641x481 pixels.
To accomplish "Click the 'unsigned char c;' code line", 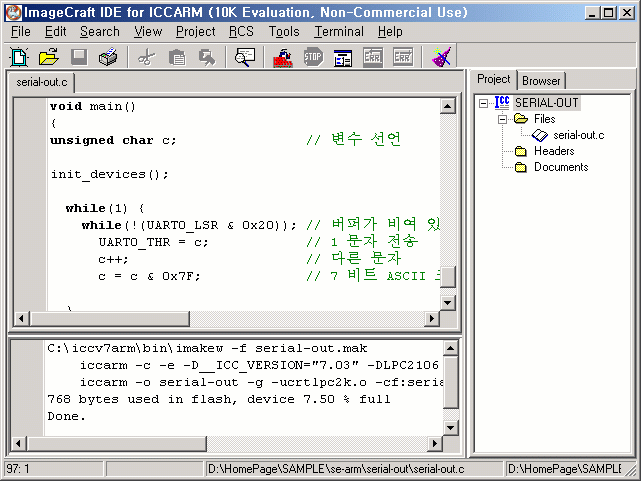I will click(113, 140).
